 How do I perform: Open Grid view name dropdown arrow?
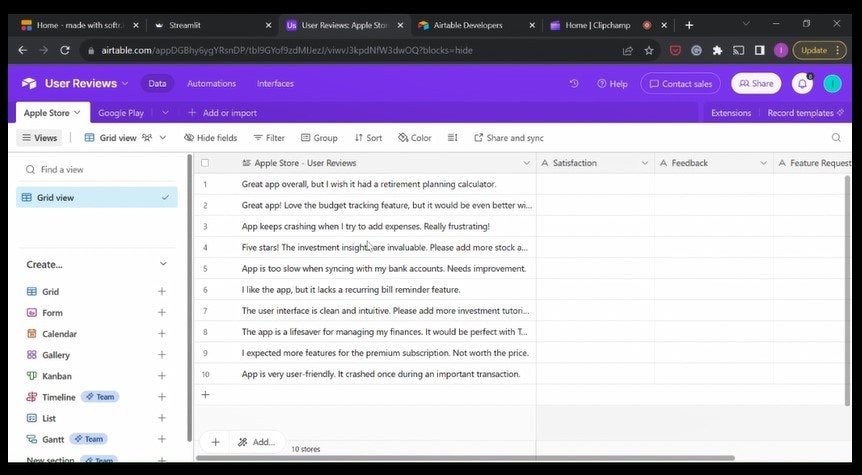point(163,138)
